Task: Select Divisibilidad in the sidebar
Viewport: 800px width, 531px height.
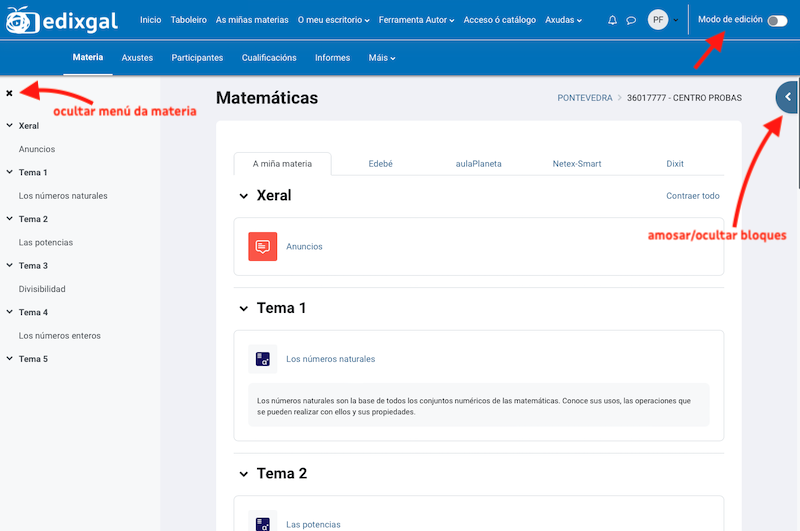Action: coord(42,289)
